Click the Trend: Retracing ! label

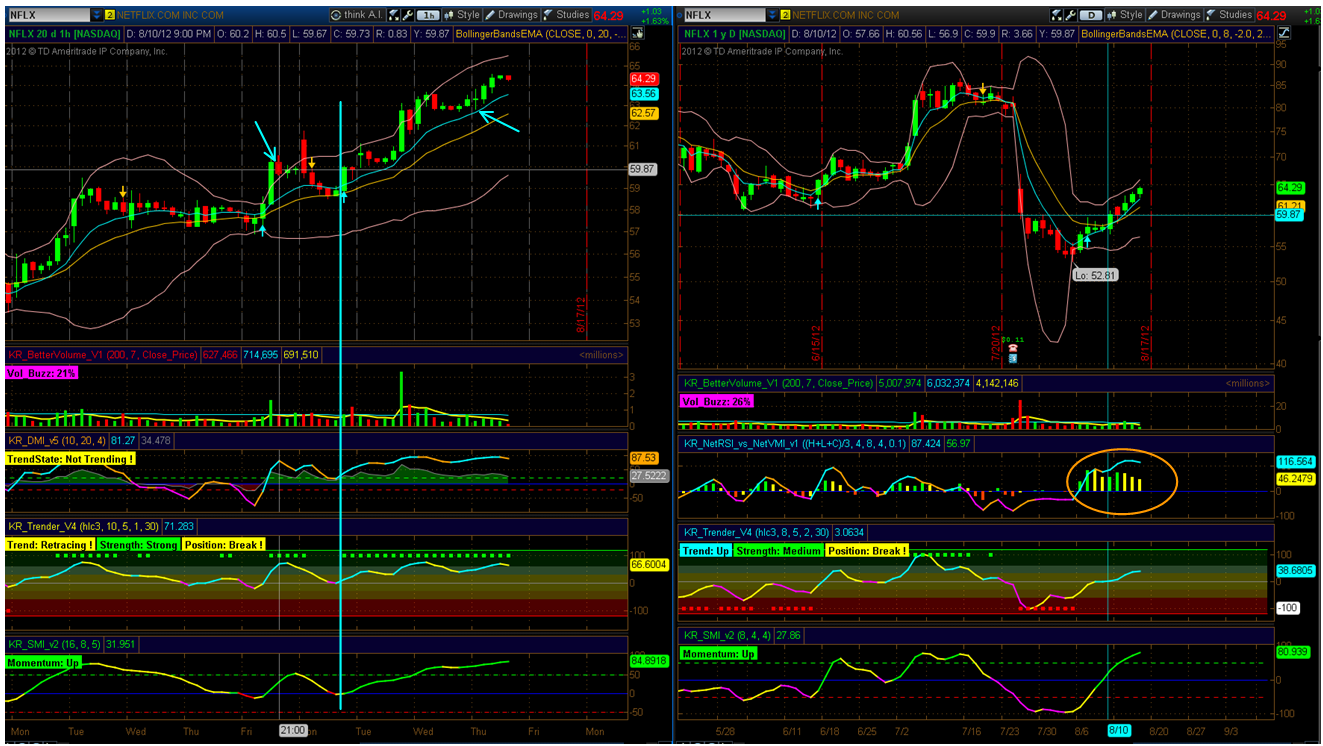click(x=50, y=545)
